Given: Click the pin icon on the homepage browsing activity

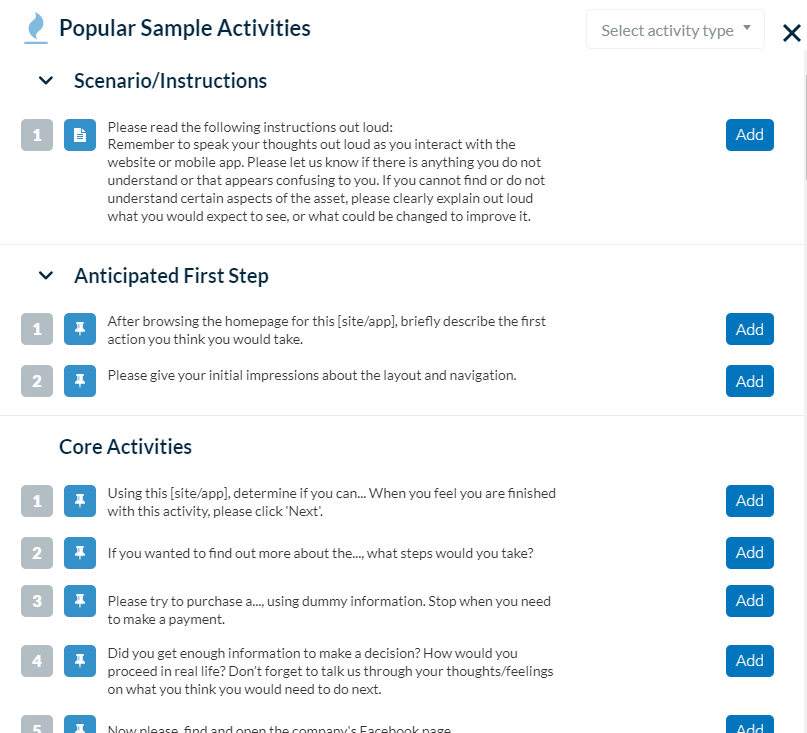Looking at the screenshot, I should click(79, 329).
